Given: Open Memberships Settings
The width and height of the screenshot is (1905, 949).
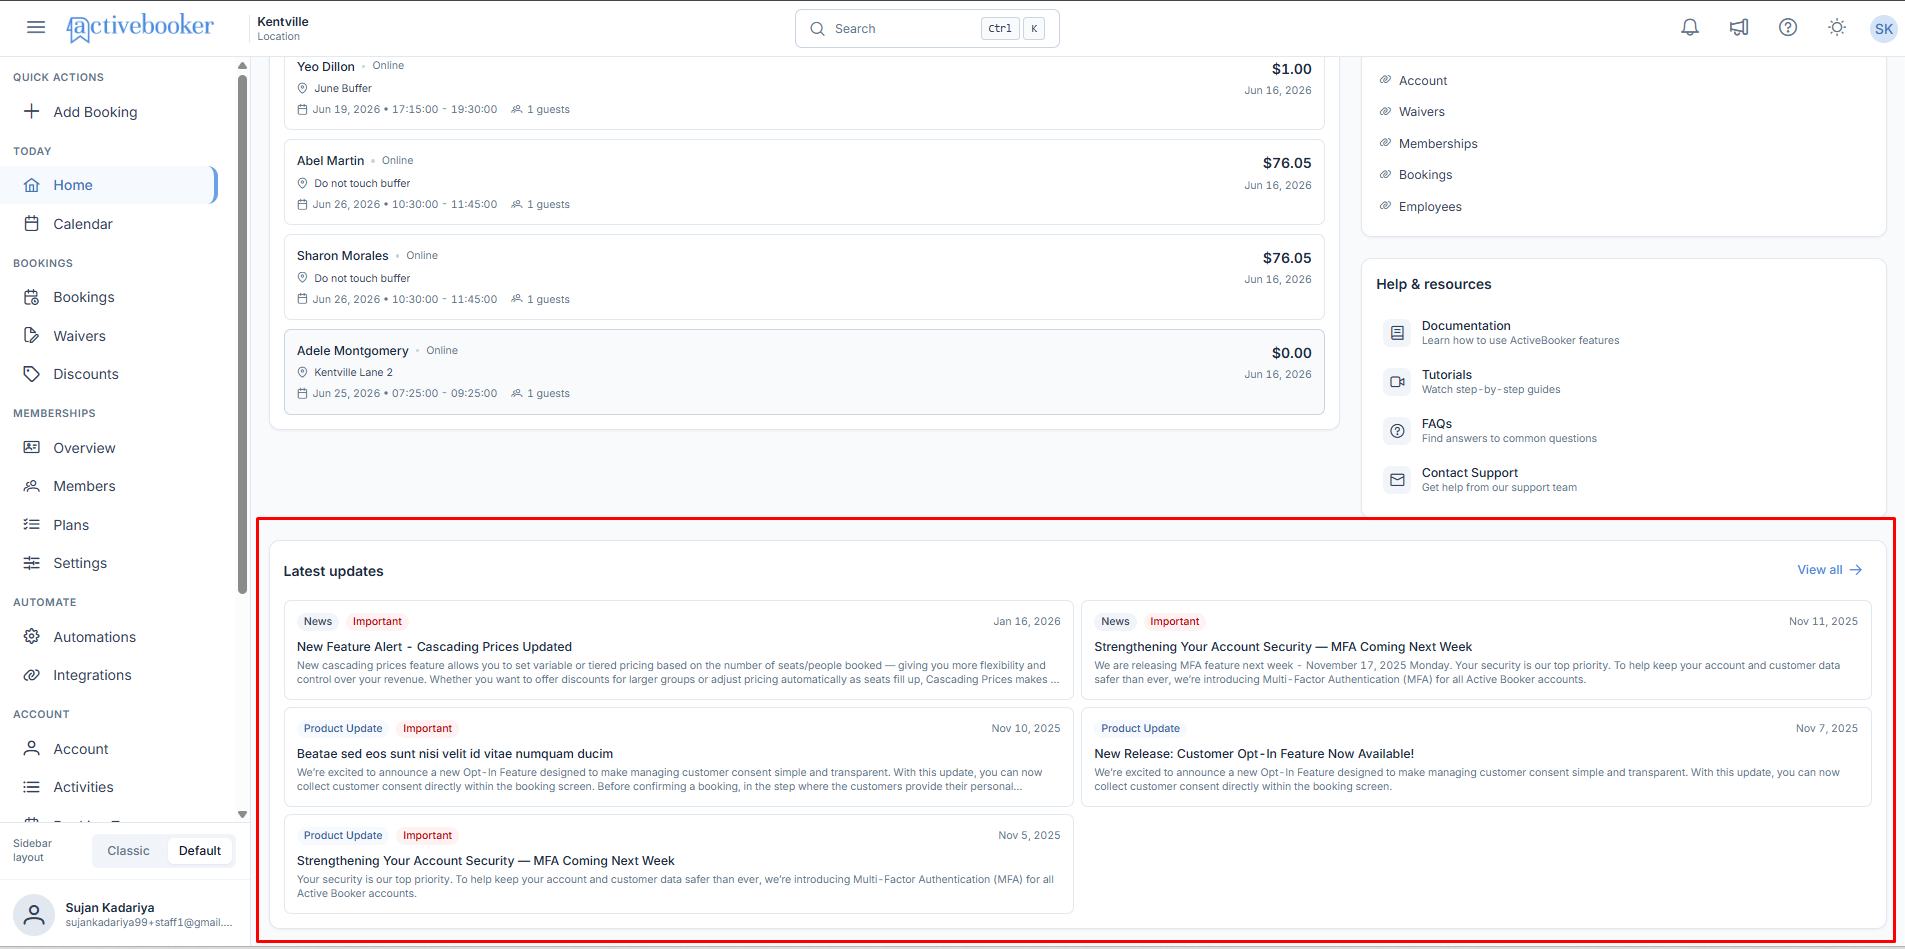Looking at the screenshot, I should point(108,563).
